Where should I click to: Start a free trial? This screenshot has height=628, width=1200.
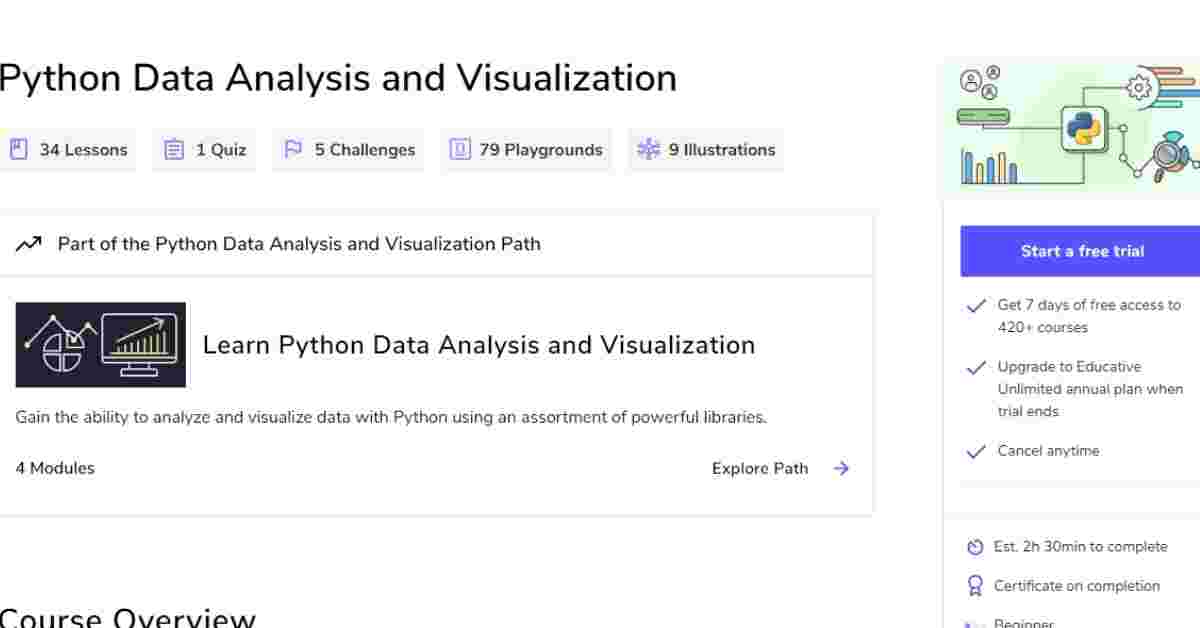coord(1080,251)
